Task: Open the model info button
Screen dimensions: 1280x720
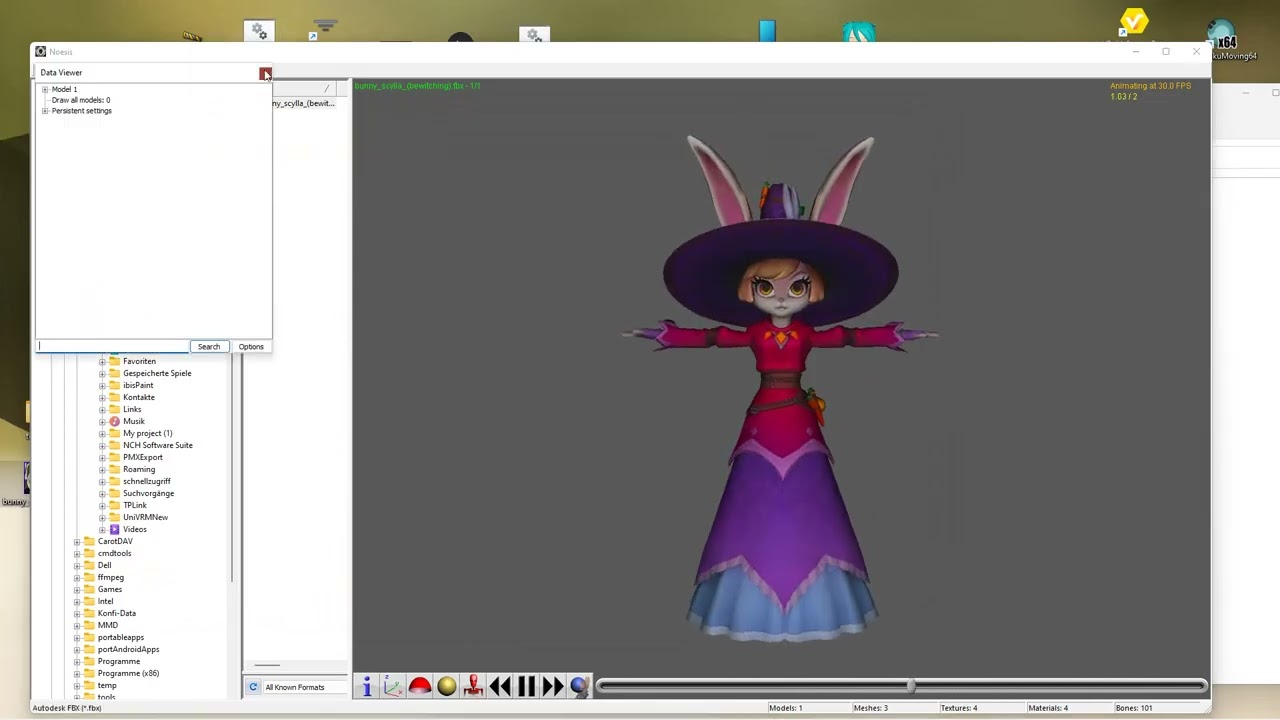Action: click(x=367, y=686)
